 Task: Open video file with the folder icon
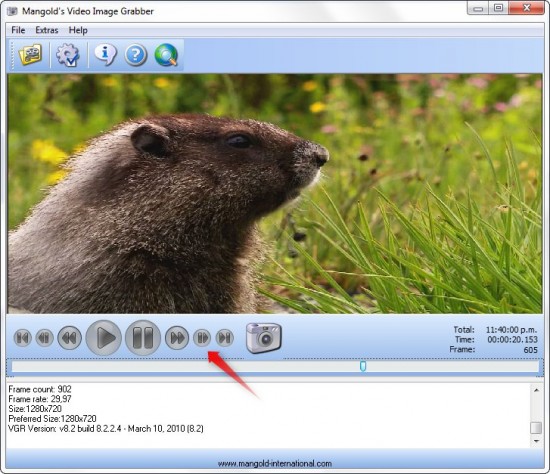[31, 55]
